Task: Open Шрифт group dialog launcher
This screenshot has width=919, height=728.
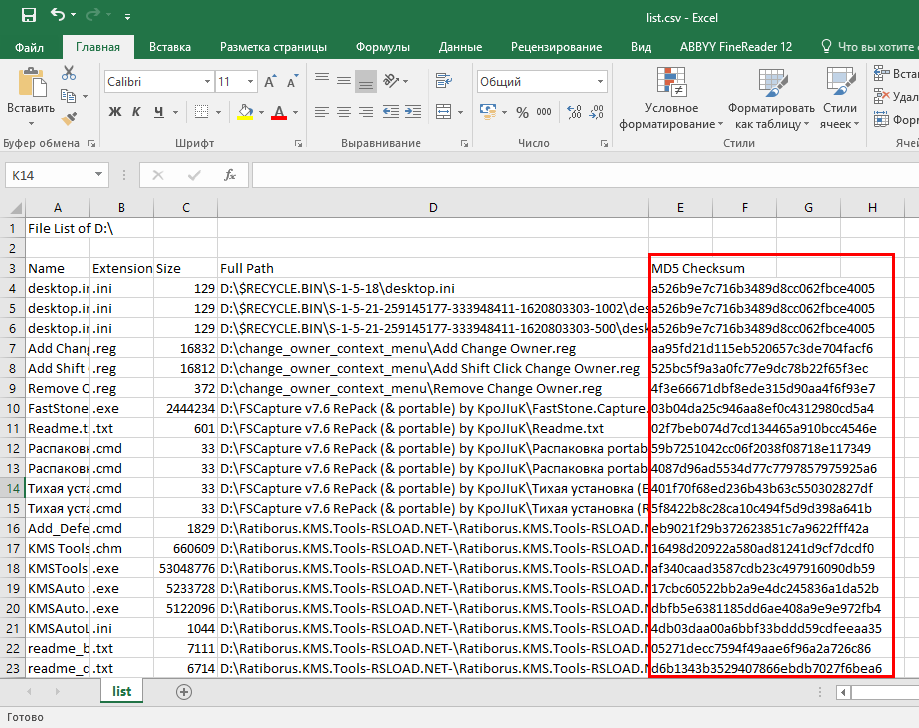Action: tap(298, 143)
